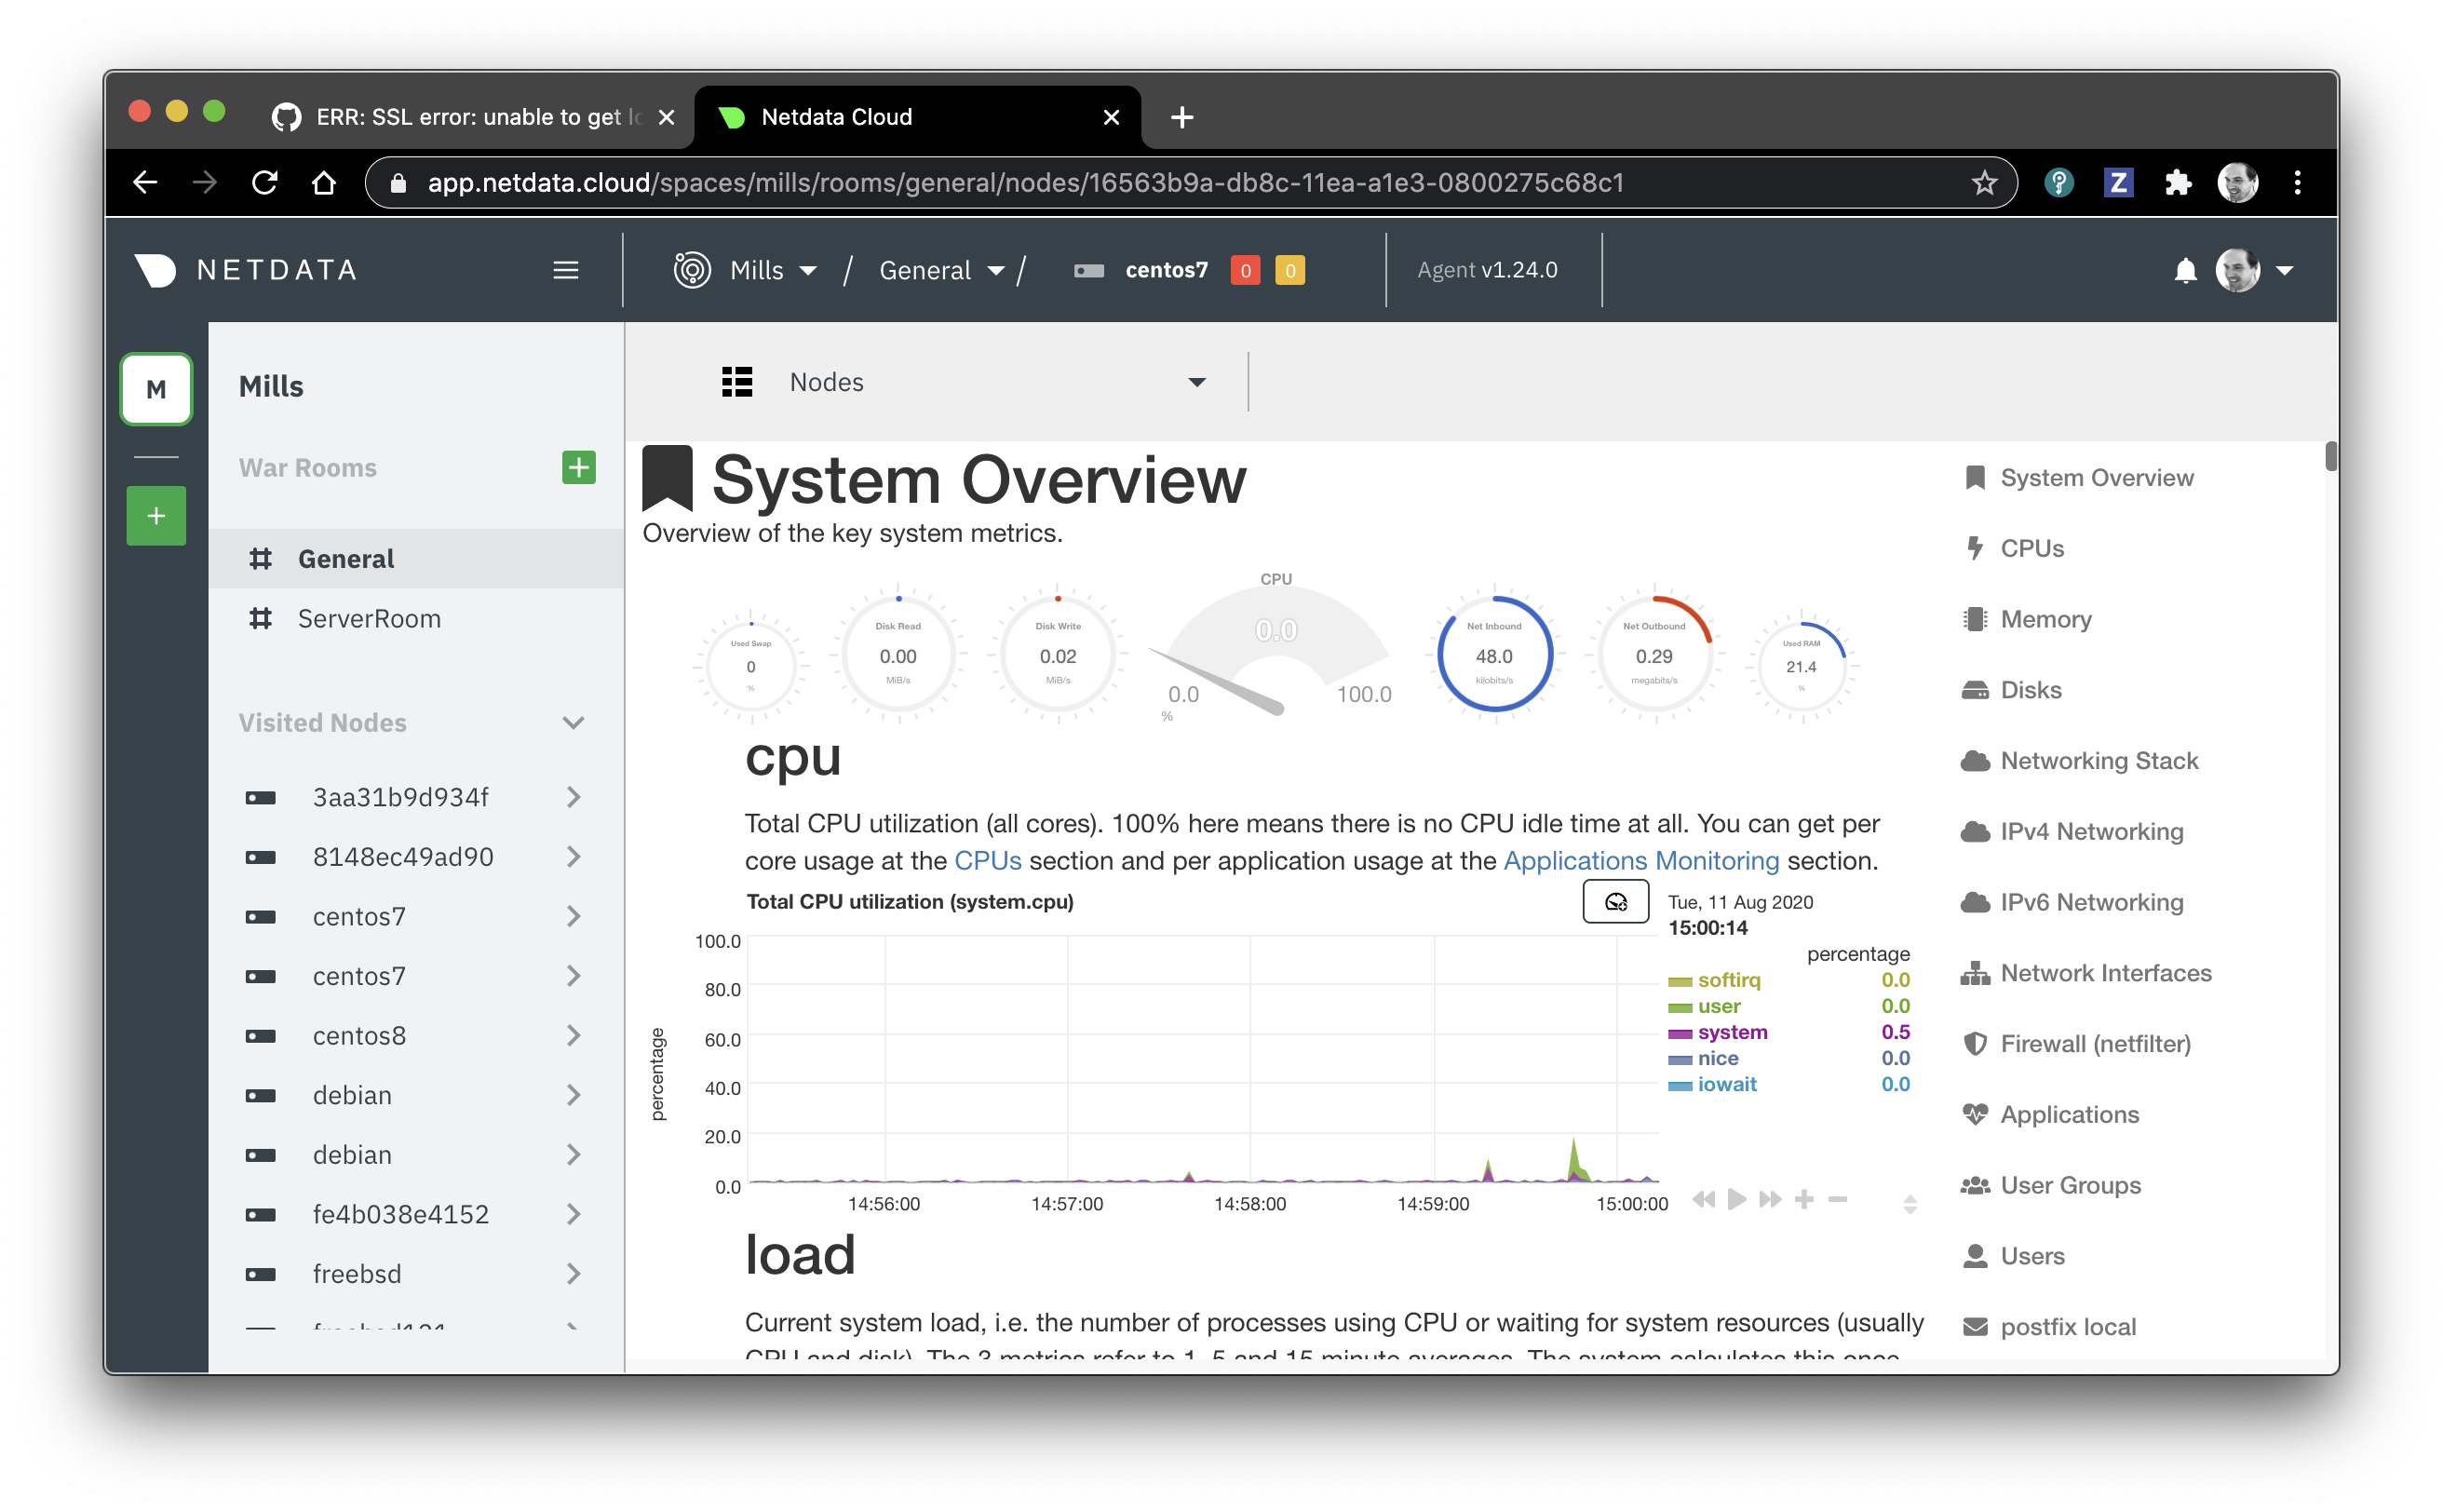Click the Network Interfaces icon
The image size is (2443, 1512).
tap(1975, 973)
